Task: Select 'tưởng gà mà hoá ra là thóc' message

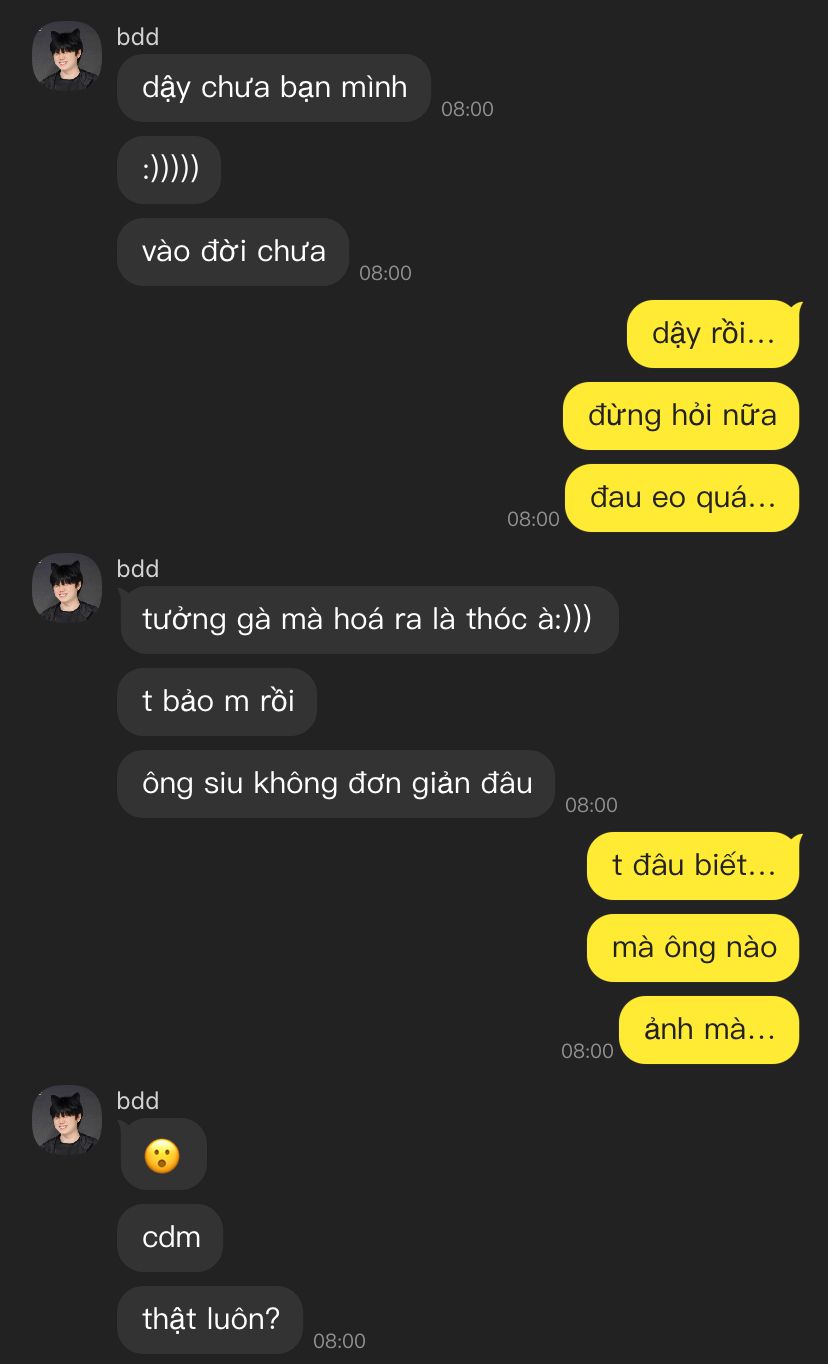Action: pos(368,620)
